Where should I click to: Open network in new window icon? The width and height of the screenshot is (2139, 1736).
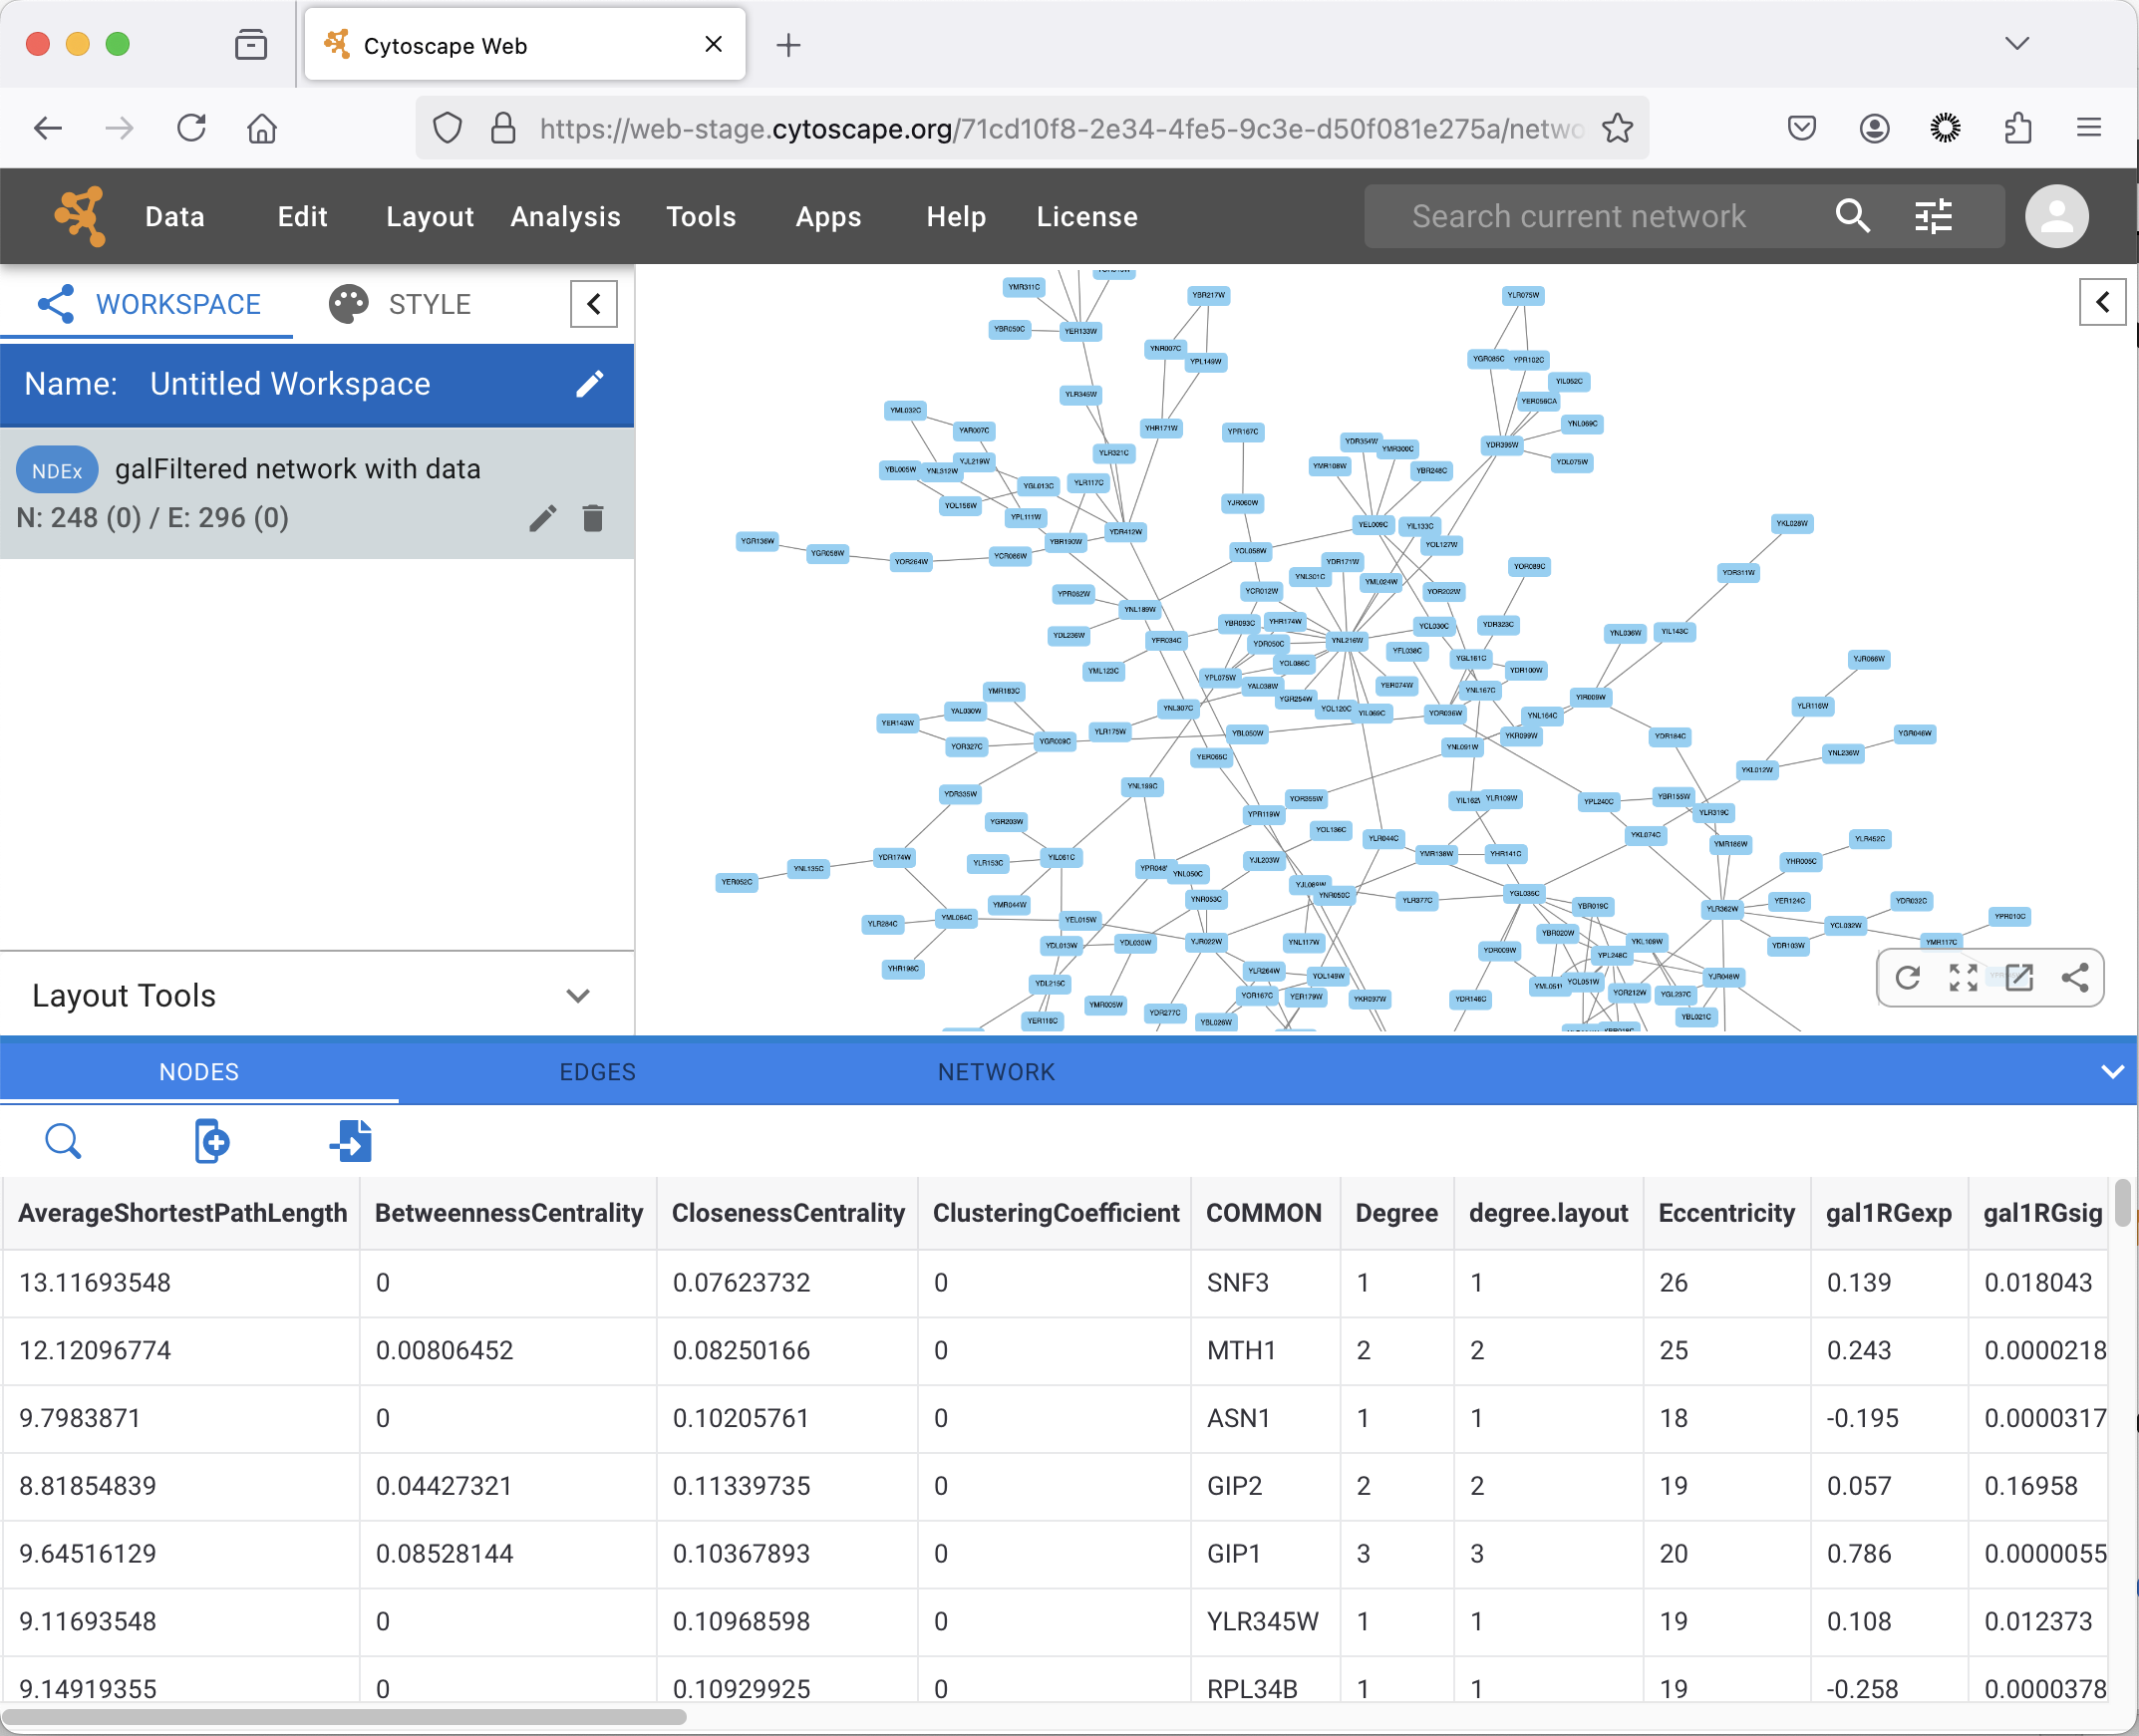click(2019, 978)
